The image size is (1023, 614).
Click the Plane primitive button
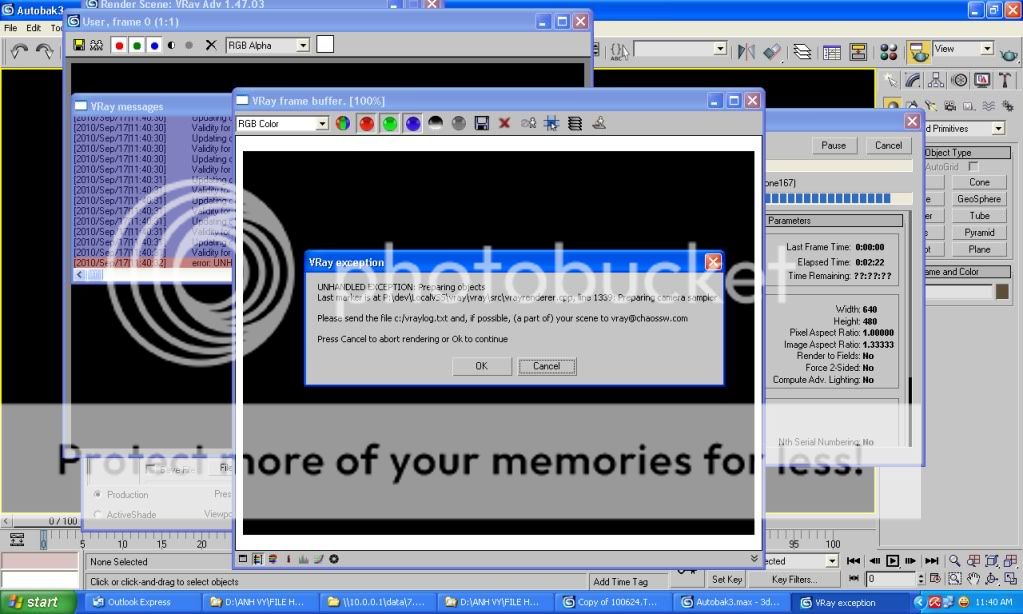coord(979,249)
